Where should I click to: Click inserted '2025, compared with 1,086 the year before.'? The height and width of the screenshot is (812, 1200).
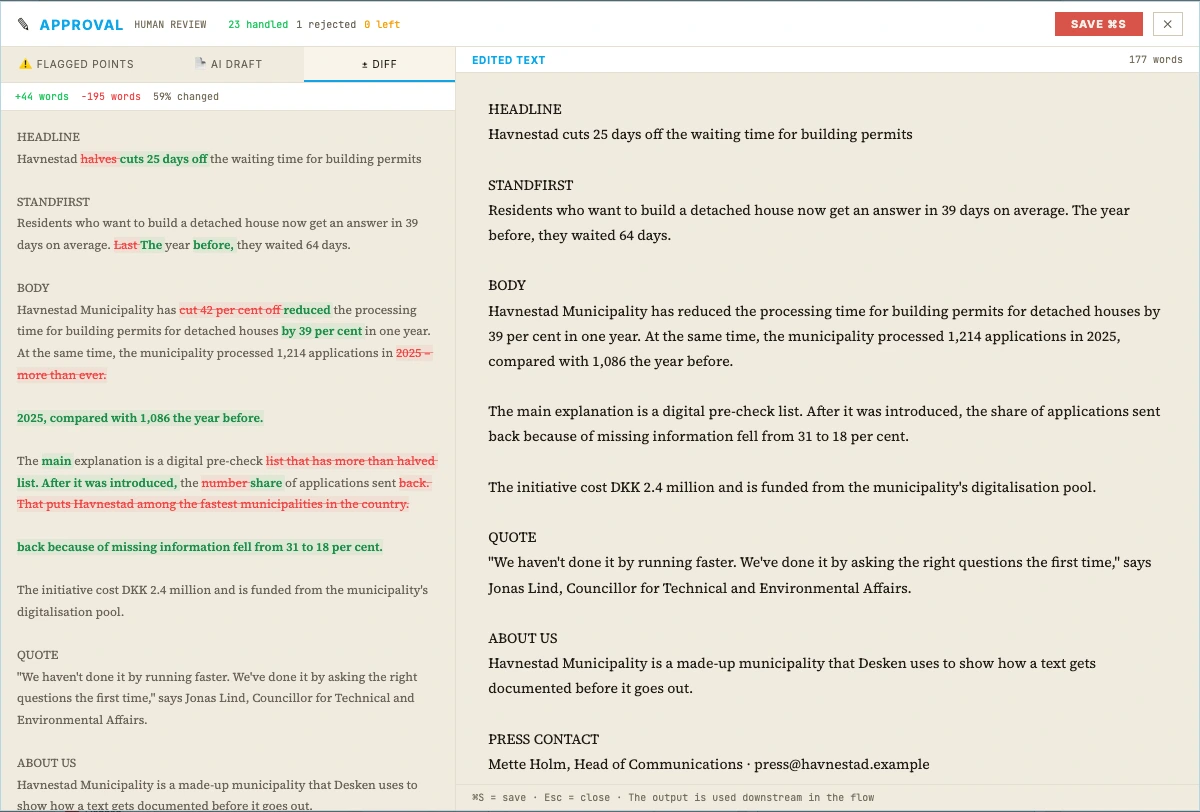click(x=140, y=418)
